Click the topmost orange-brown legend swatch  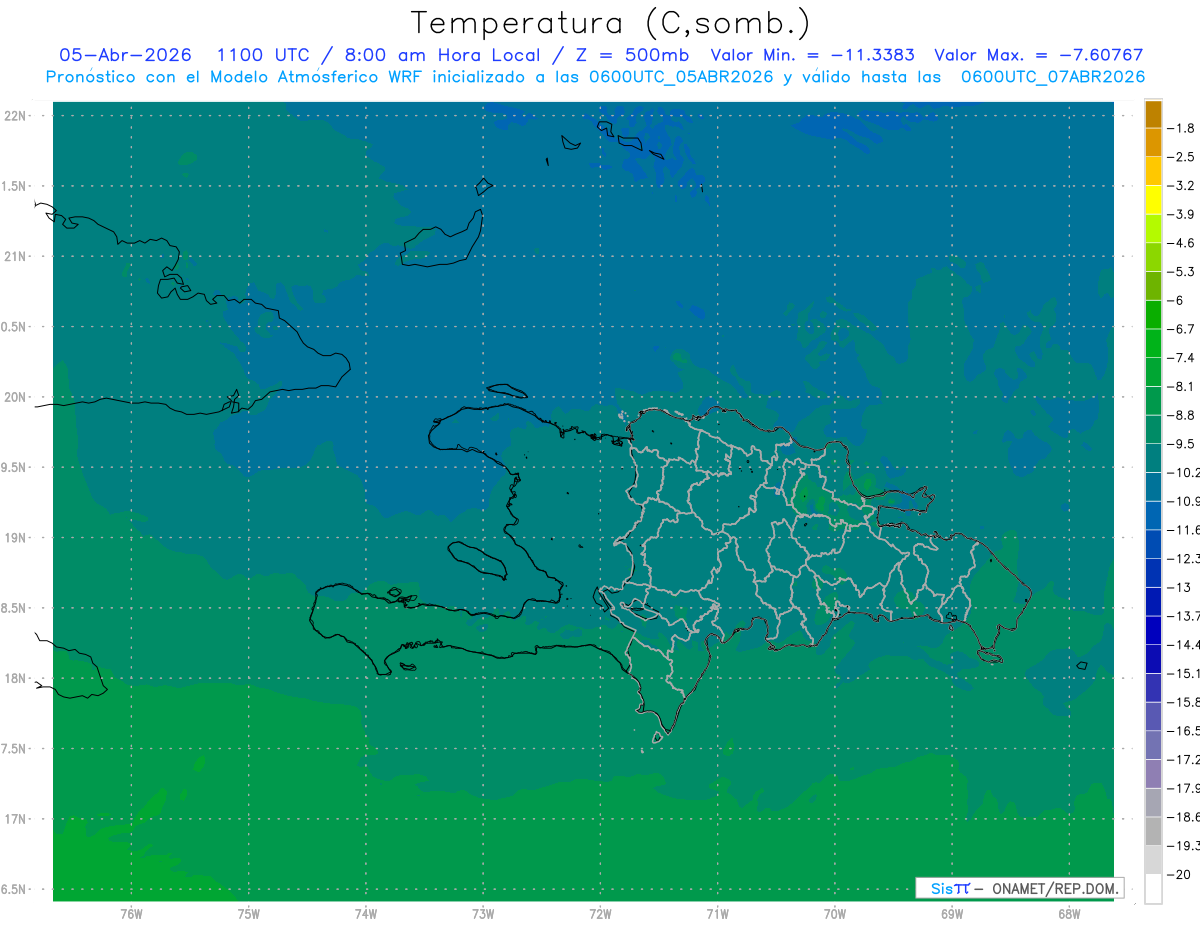(x=1153, y=115)
